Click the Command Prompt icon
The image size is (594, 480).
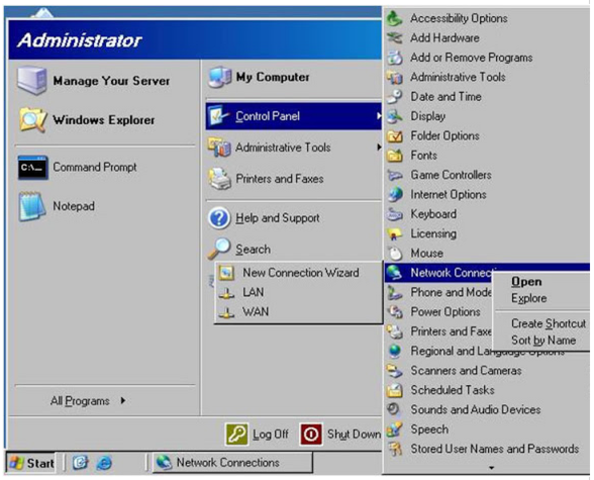(x=33, y=167)
